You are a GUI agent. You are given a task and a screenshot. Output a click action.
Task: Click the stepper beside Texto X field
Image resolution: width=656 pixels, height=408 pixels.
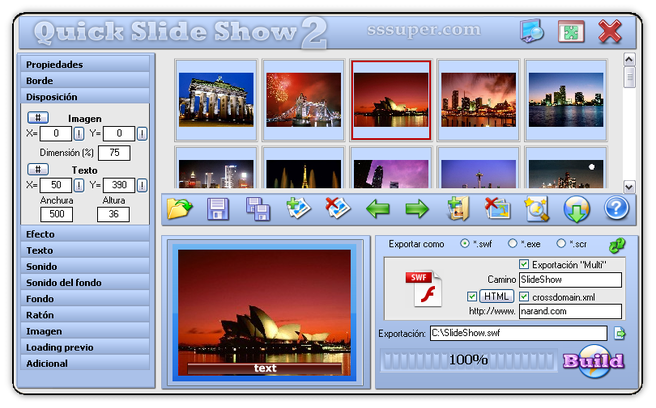79,185
